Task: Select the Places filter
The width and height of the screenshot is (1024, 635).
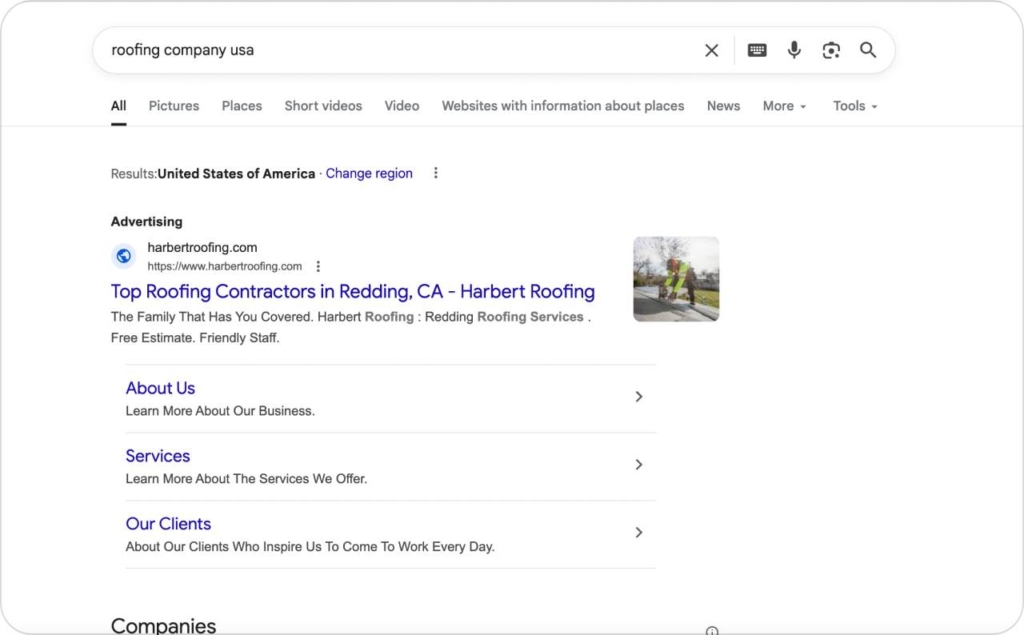Action: coord(241,105)
